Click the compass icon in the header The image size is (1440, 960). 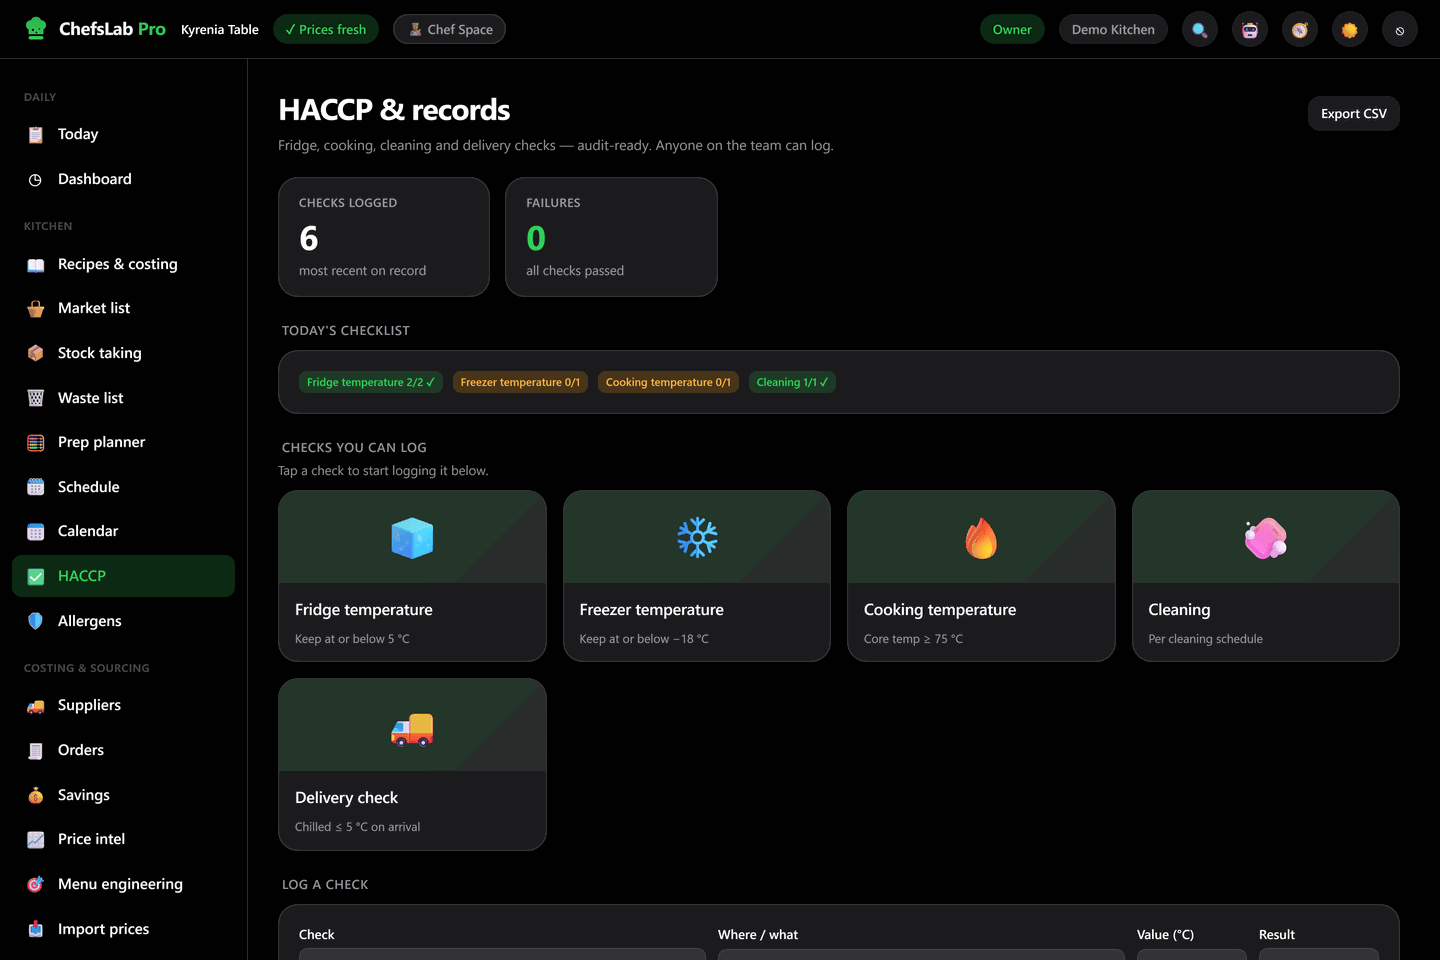1300,30
